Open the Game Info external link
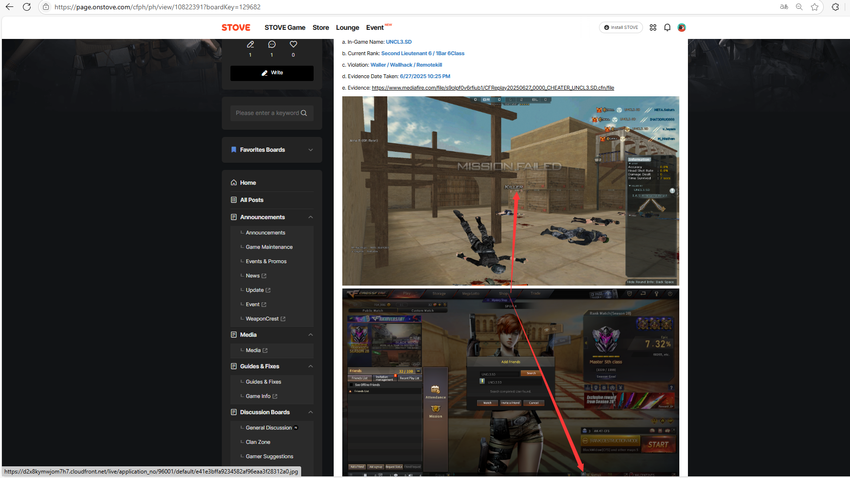The height and width of the screenshot is (478, 850). (x=261, y=396)
